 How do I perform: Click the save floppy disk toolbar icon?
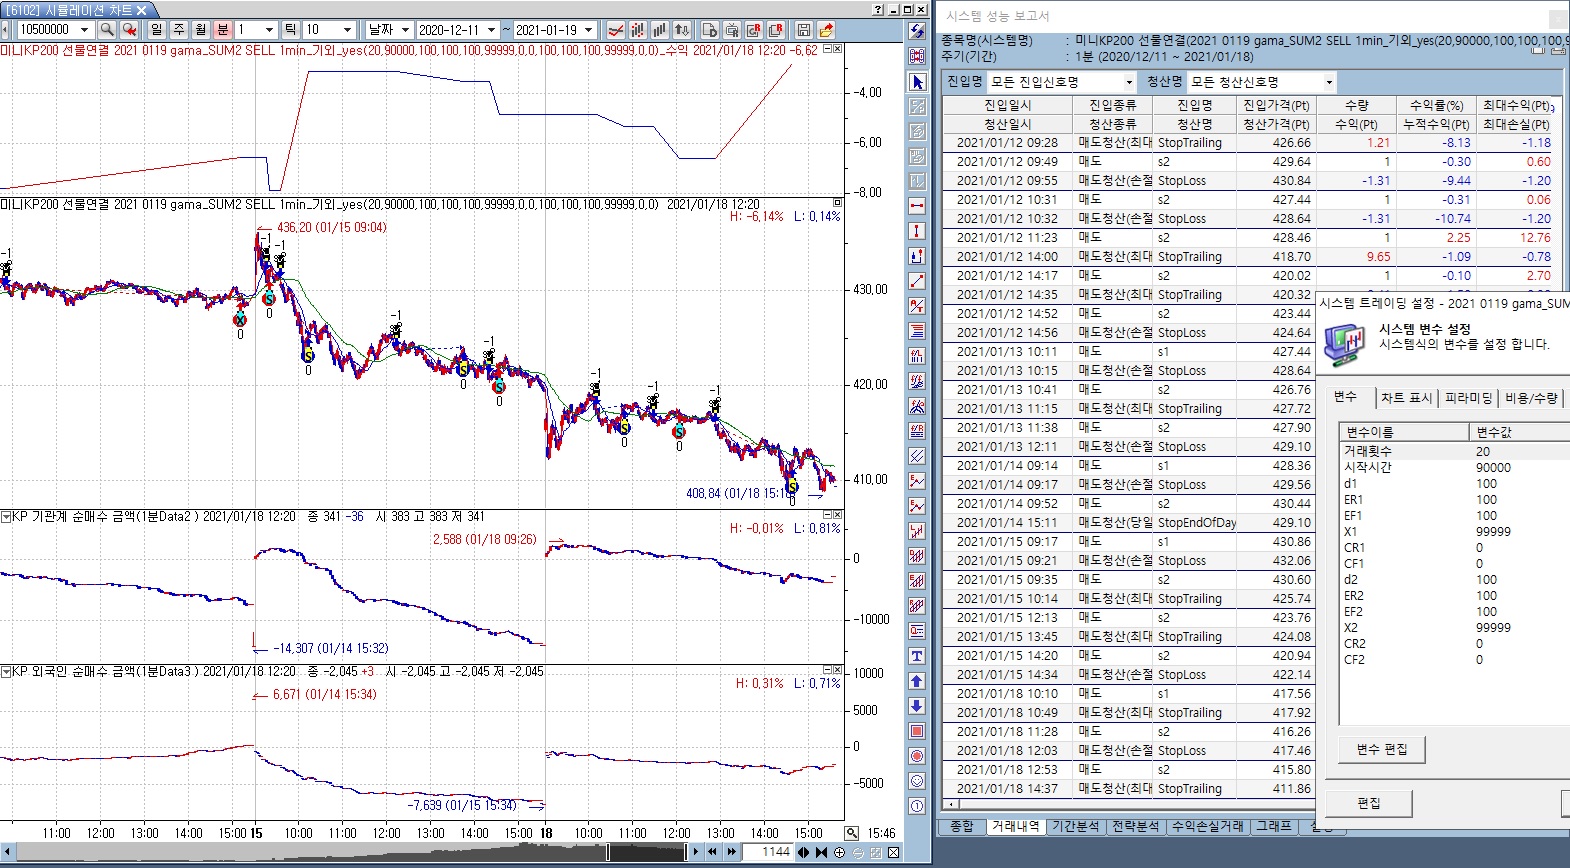coord(803,30)
